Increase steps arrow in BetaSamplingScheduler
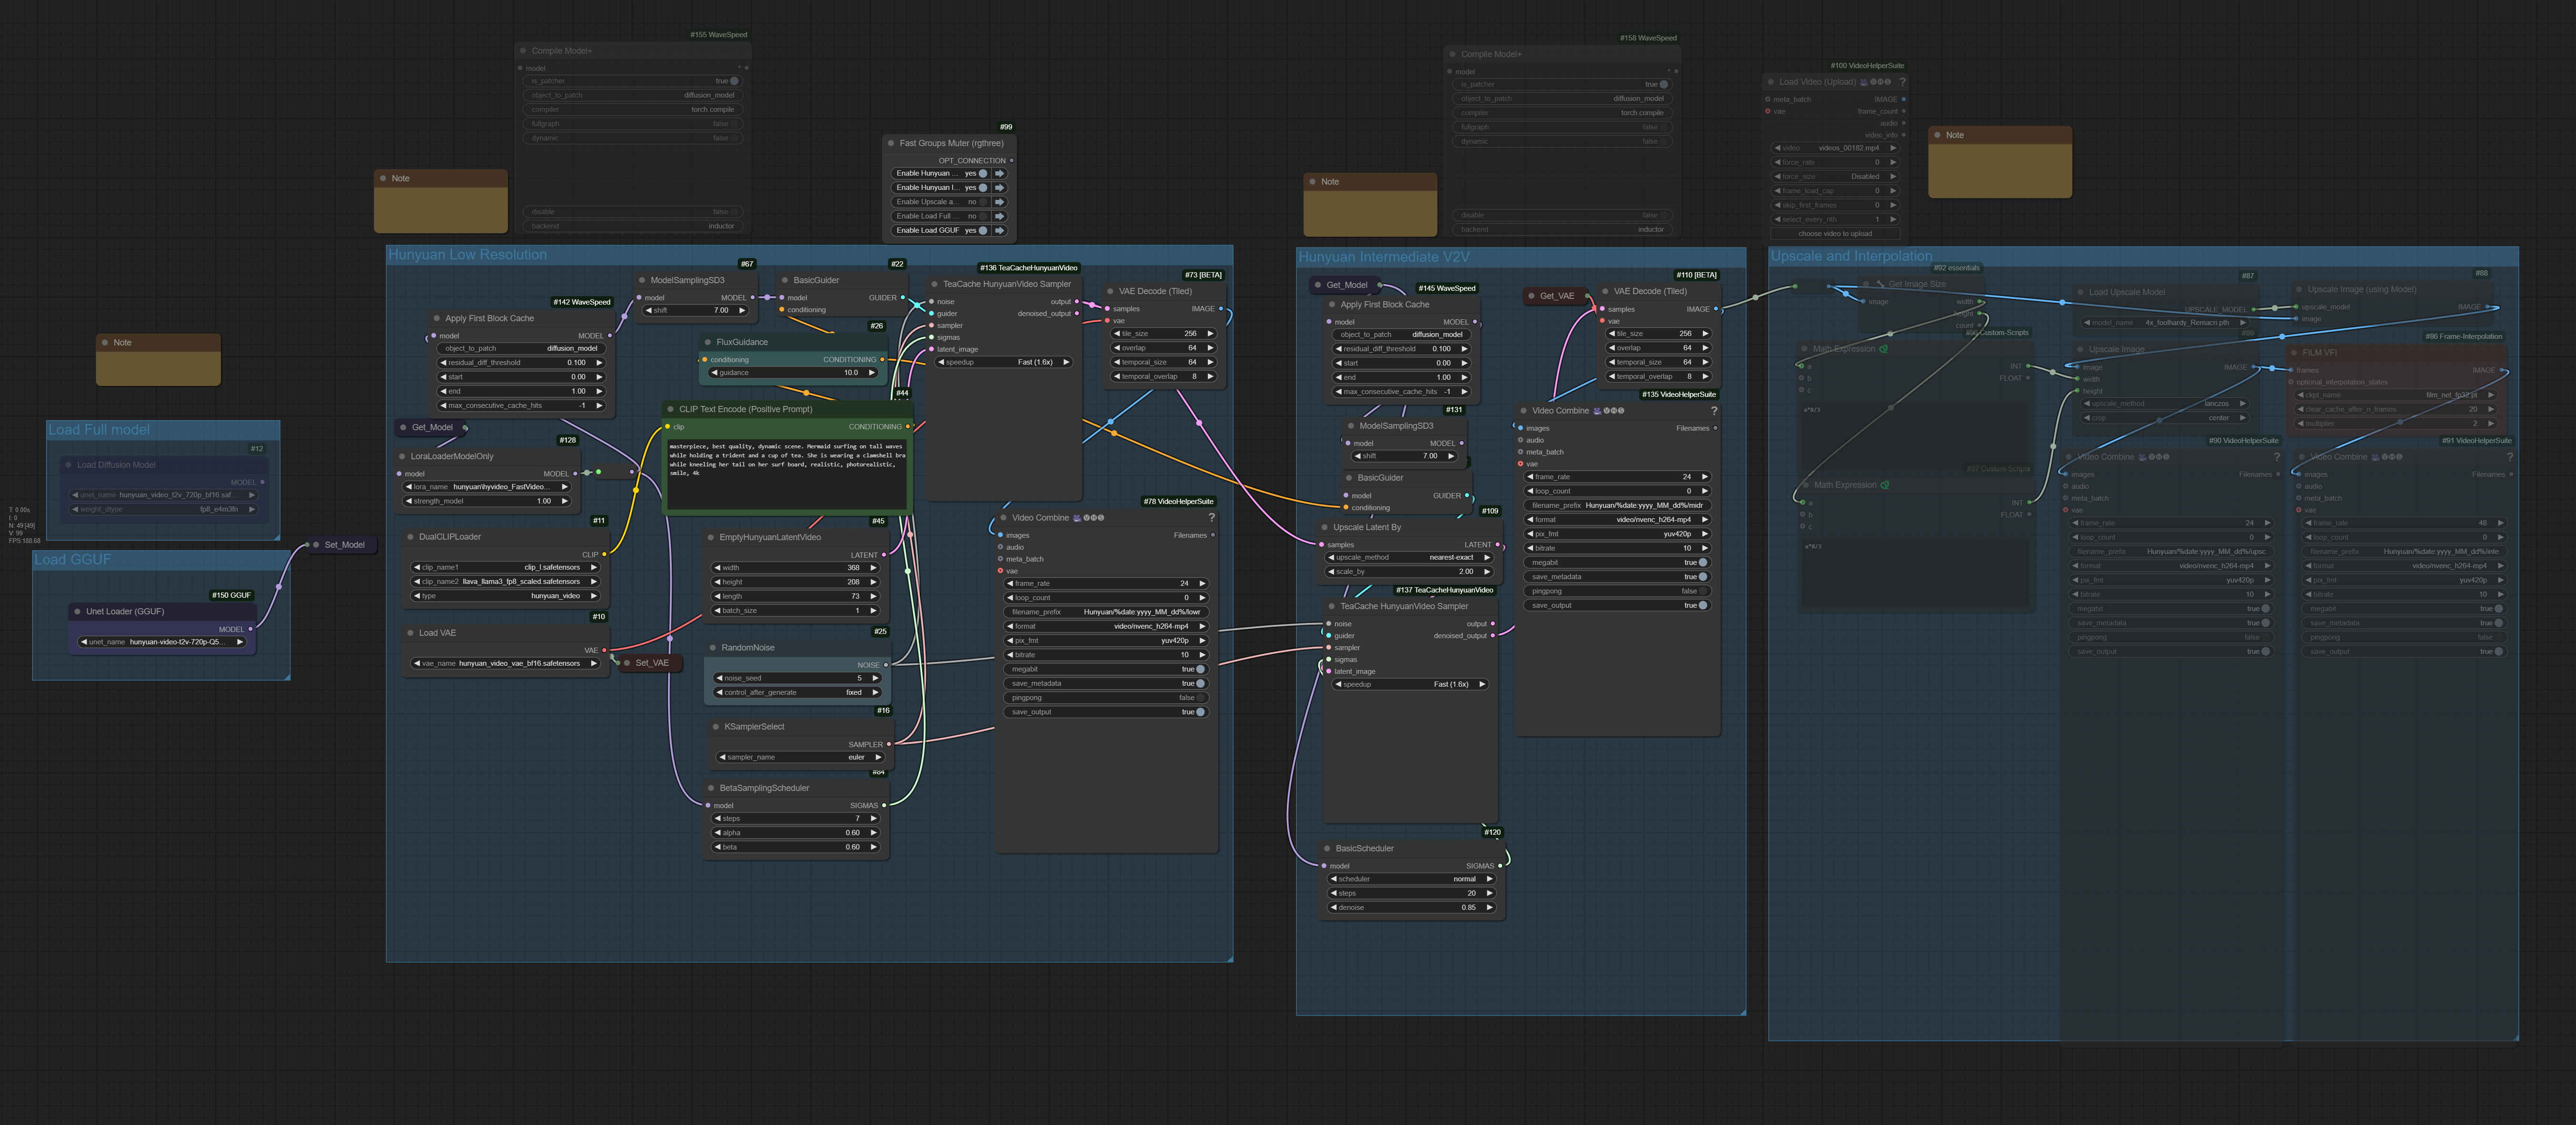This screenshot has width=2576, height=1125. [x=873, y=818]
